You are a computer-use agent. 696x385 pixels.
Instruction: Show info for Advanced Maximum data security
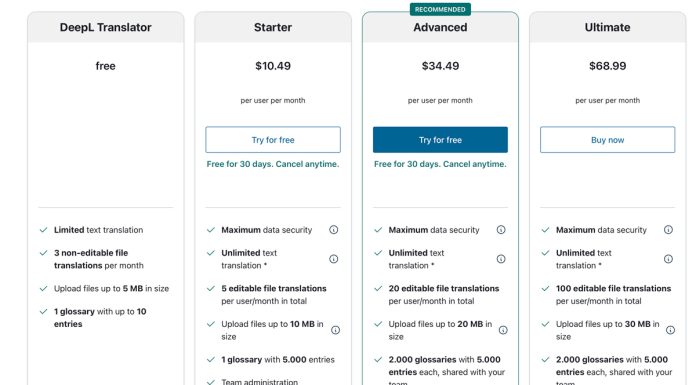point(501,230)
